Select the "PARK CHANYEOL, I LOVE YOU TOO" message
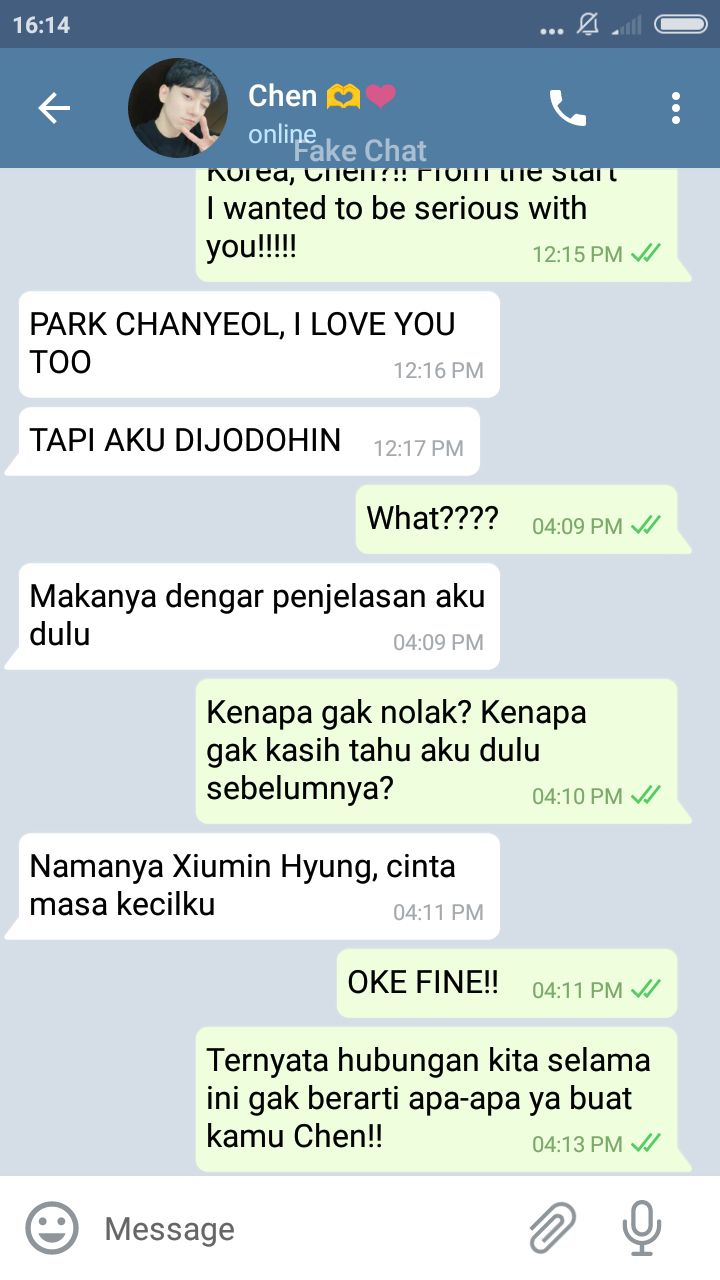The width and height of the screenshot is (720, 1280). tap(259, 344)
